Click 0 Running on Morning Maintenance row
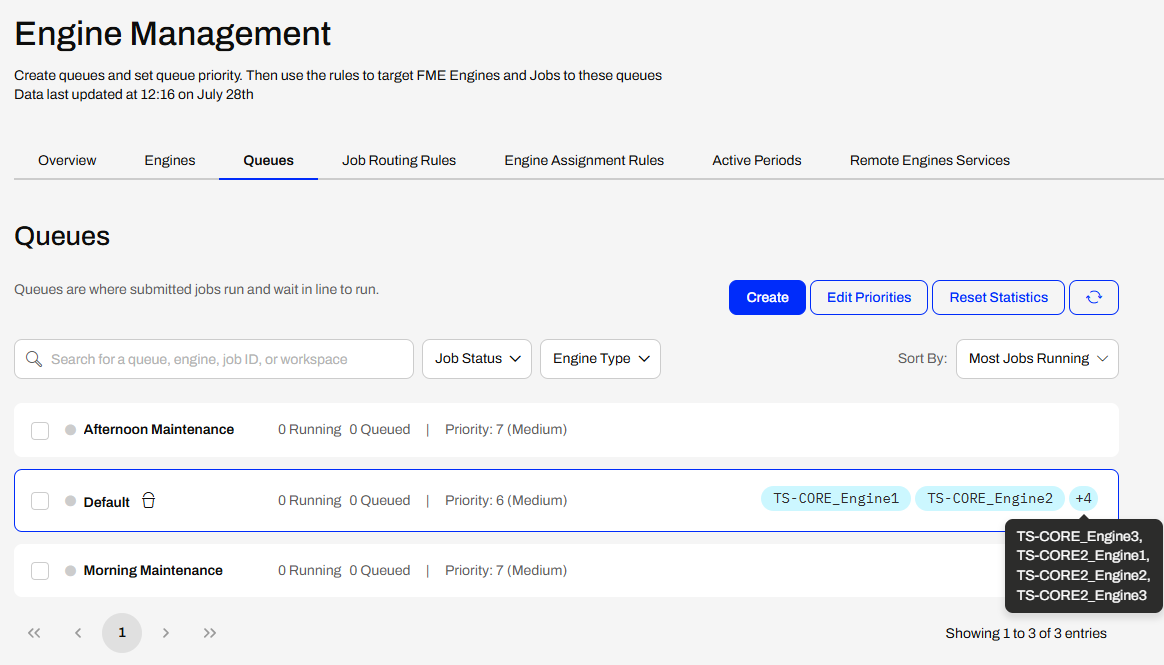The width and height of the screenshot is (1164, 665). pos(310,571)
